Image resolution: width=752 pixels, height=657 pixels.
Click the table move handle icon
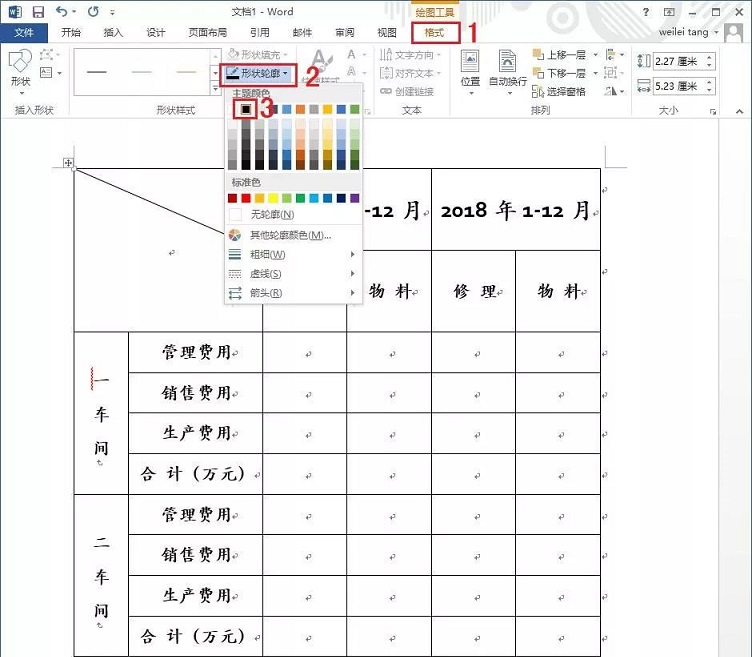pos(68,163)
